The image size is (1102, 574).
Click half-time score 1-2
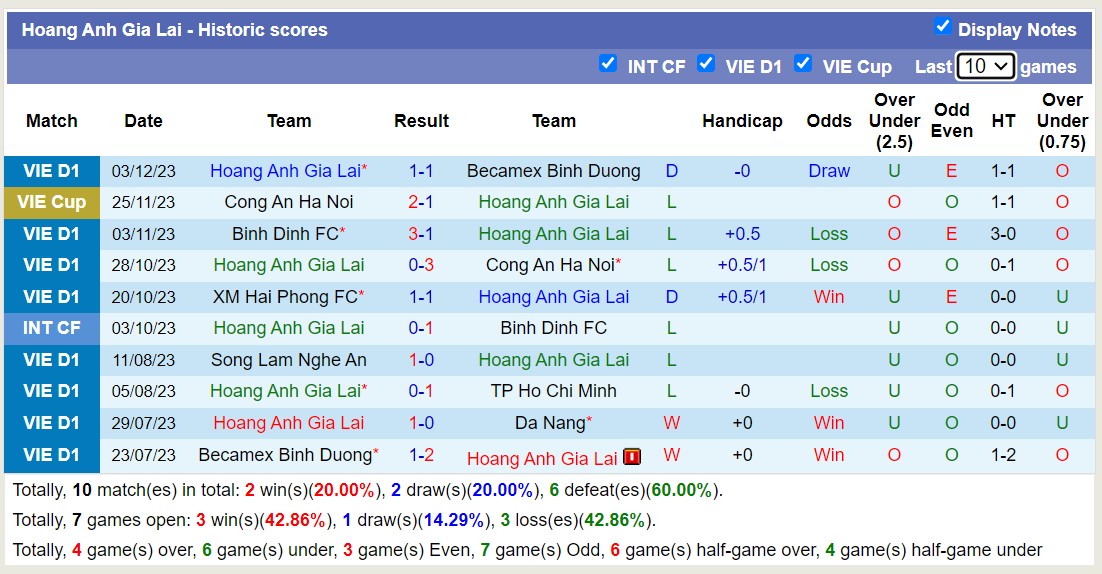pyautogui.click(x=1003, y=455)
